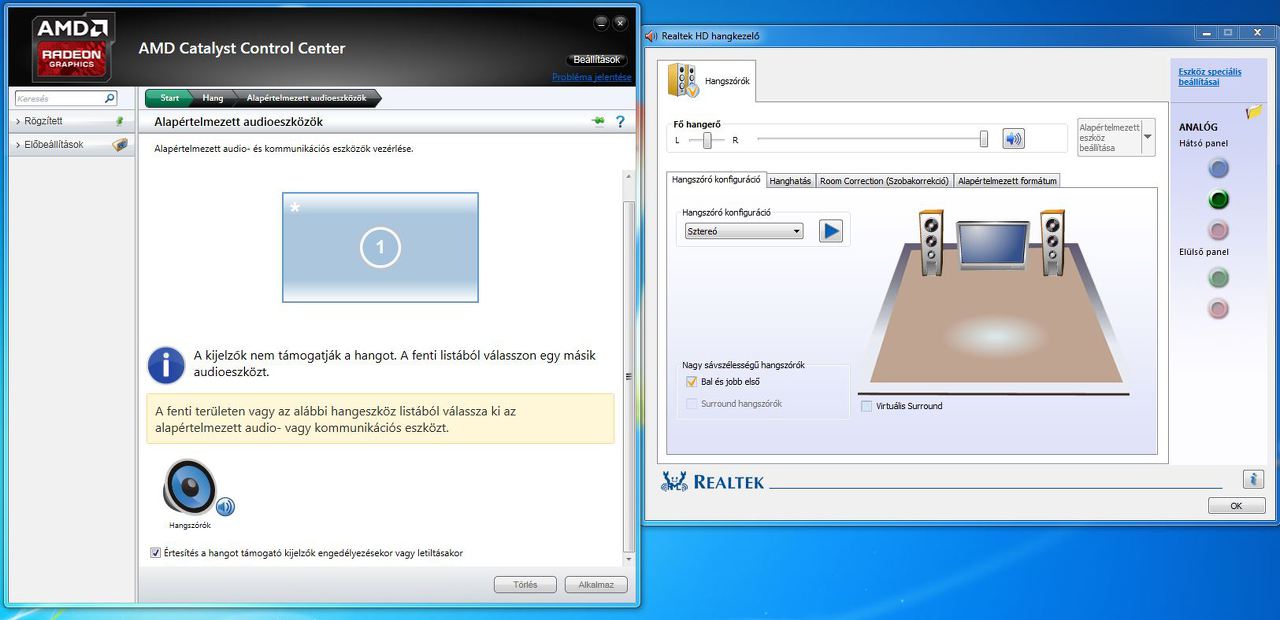
Task: Click the AMD Radeon Graphics logo
Action: pos(73,46)
